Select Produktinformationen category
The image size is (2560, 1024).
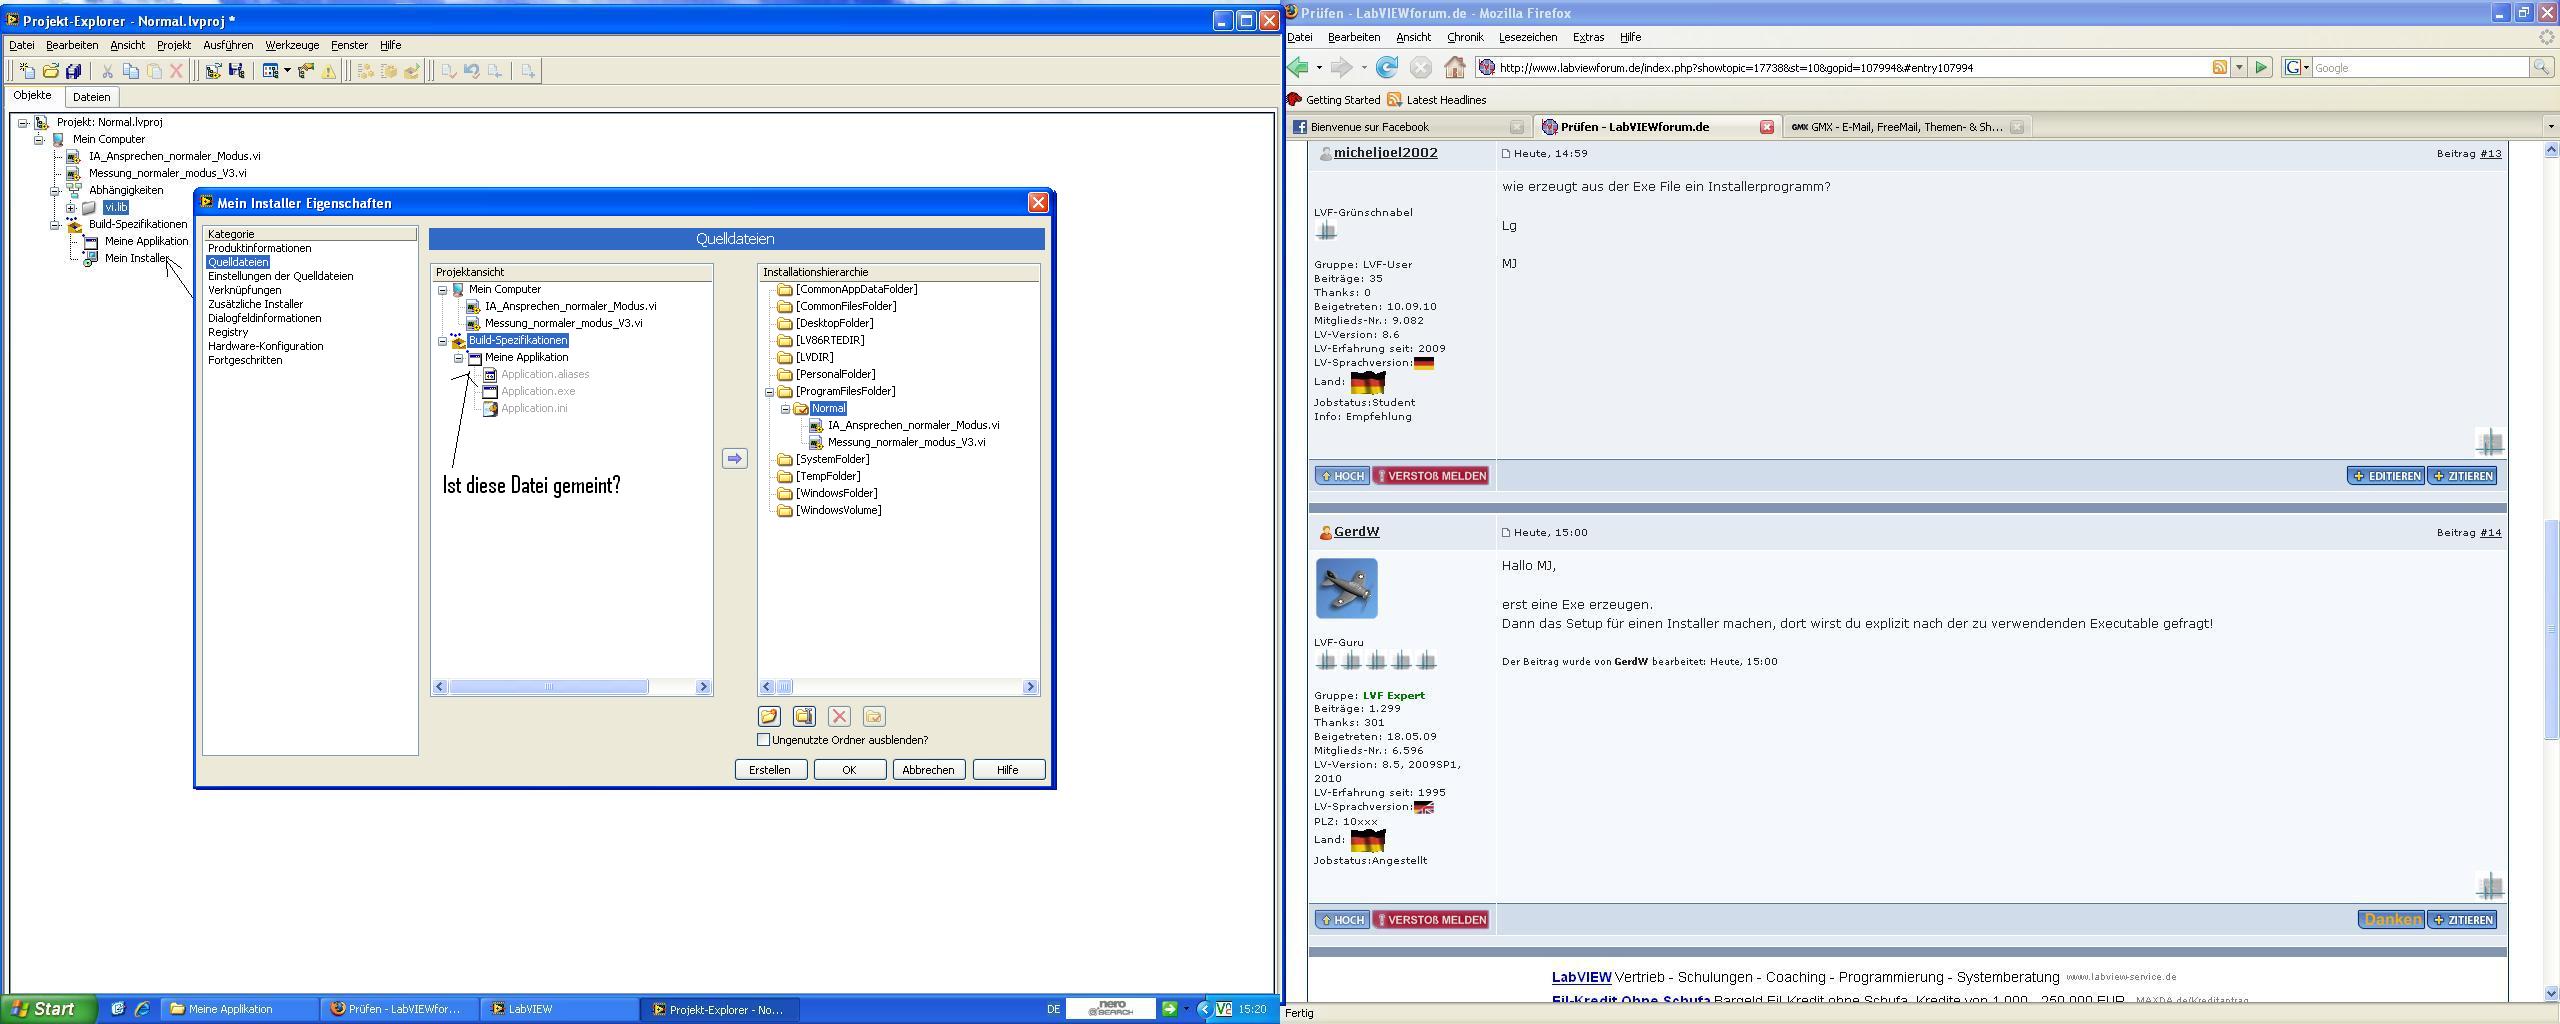[x=260, y=248]
